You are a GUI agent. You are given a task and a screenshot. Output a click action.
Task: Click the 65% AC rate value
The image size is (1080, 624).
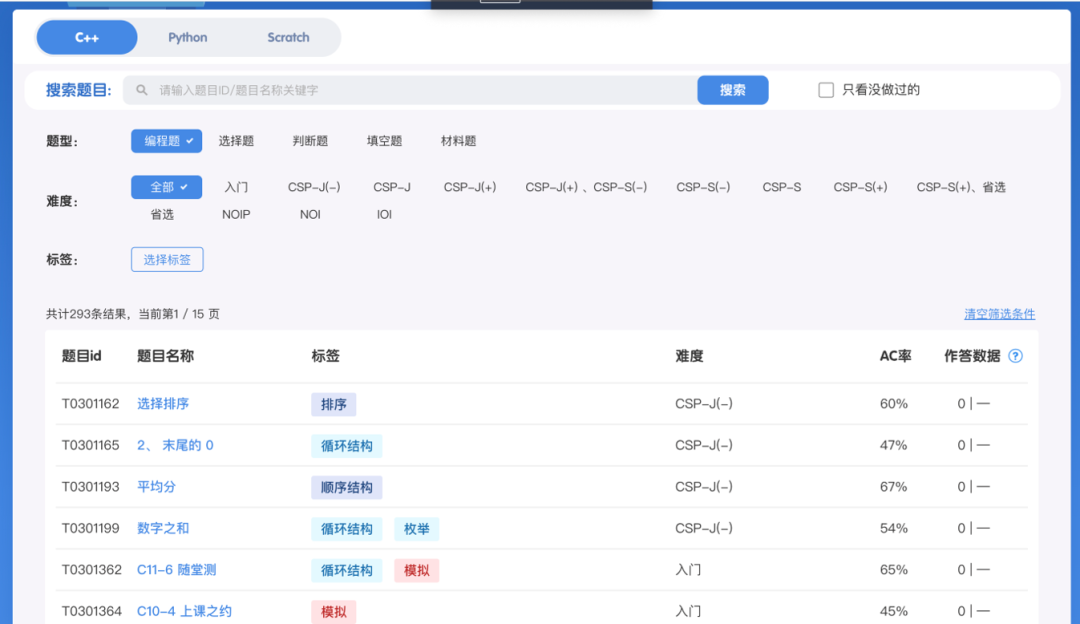[x=893, y=570]
